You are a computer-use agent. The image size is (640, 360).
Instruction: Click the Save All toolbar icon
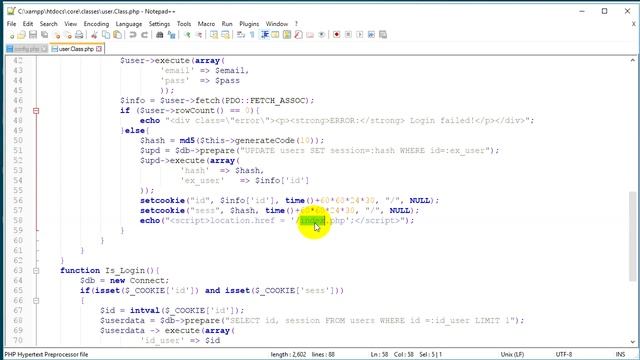44,35
